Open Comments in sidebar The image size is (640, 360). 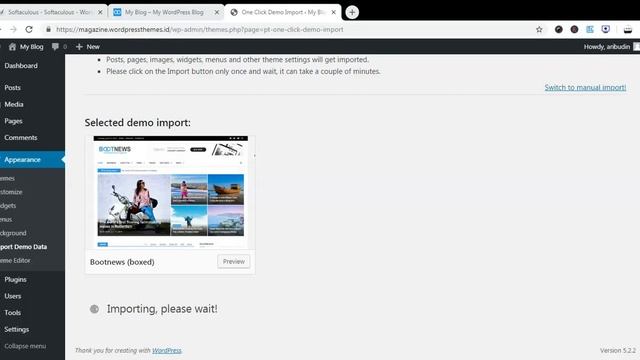pyautogui.click(x=20, y=138)
